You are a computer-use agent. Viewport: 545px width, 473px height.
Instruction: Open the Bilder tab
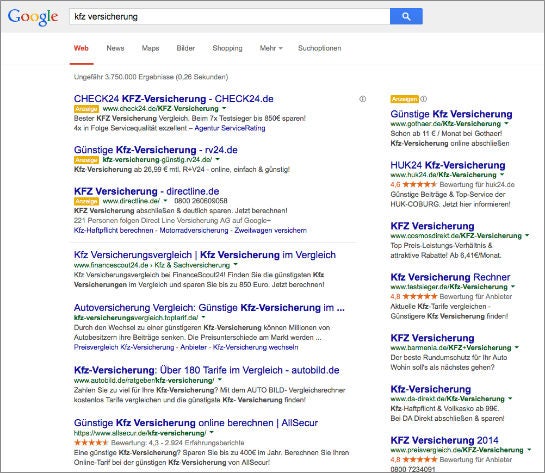pos(186,48)
